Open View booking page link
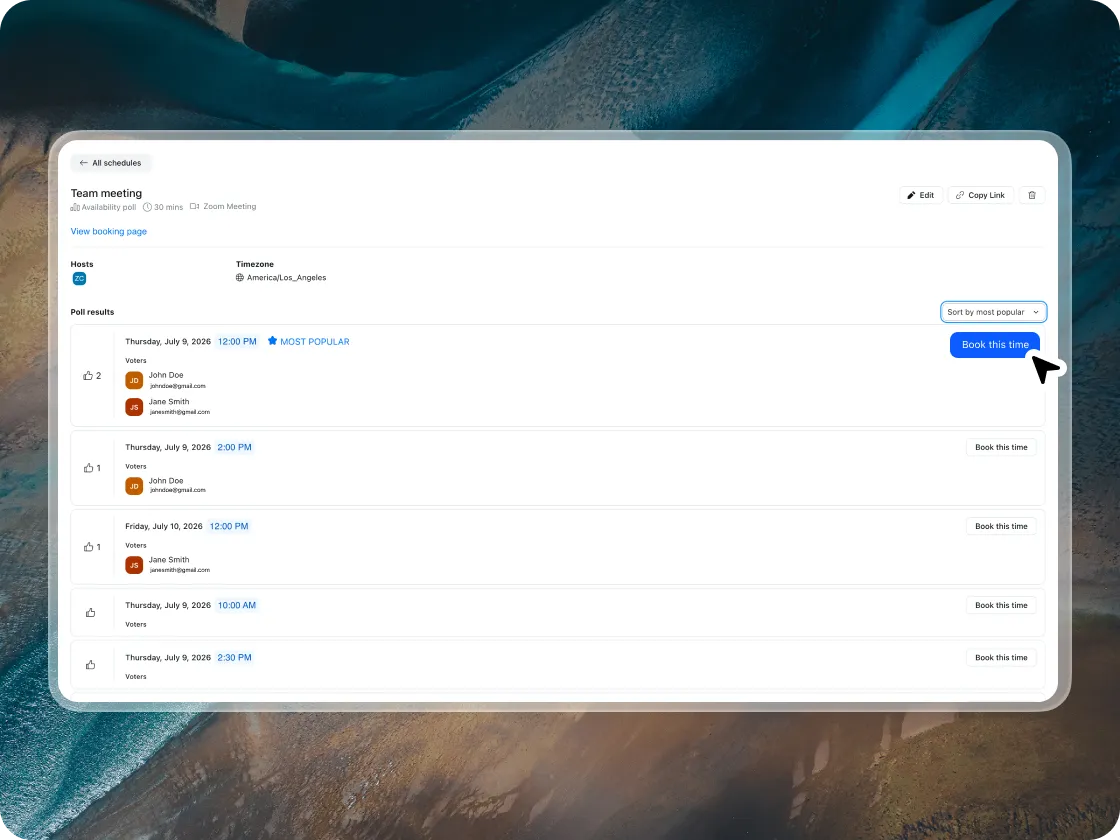Image resolution: width=1120 pixels, height=840 pixels. pos(109,231)
